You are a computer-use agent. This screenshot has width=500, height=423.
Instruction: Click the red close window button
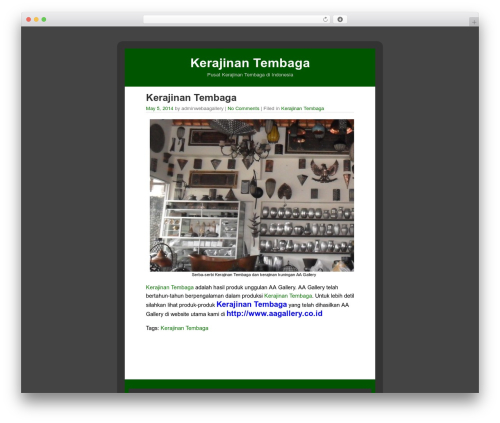(x=29, y=19)
